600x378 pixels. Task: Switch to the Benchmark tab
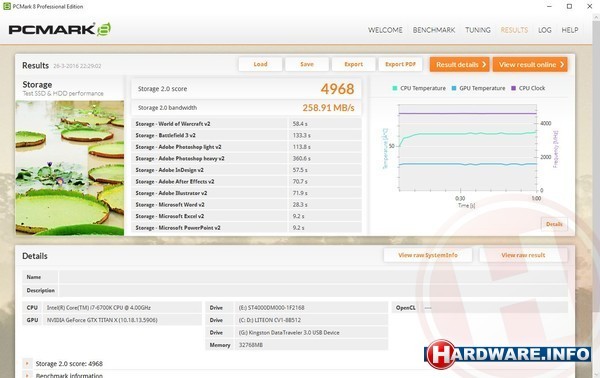434,30
